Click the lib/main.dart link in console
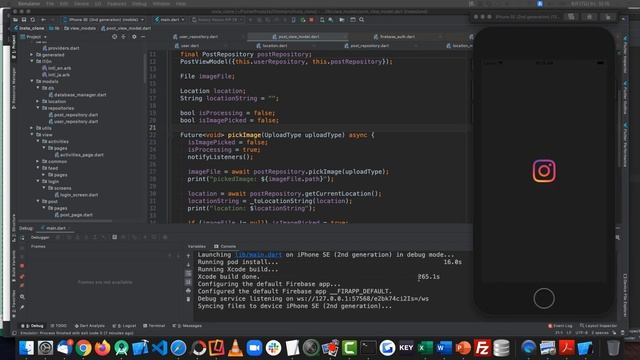This screenshot has width=640, height=360. pos(258,255)
